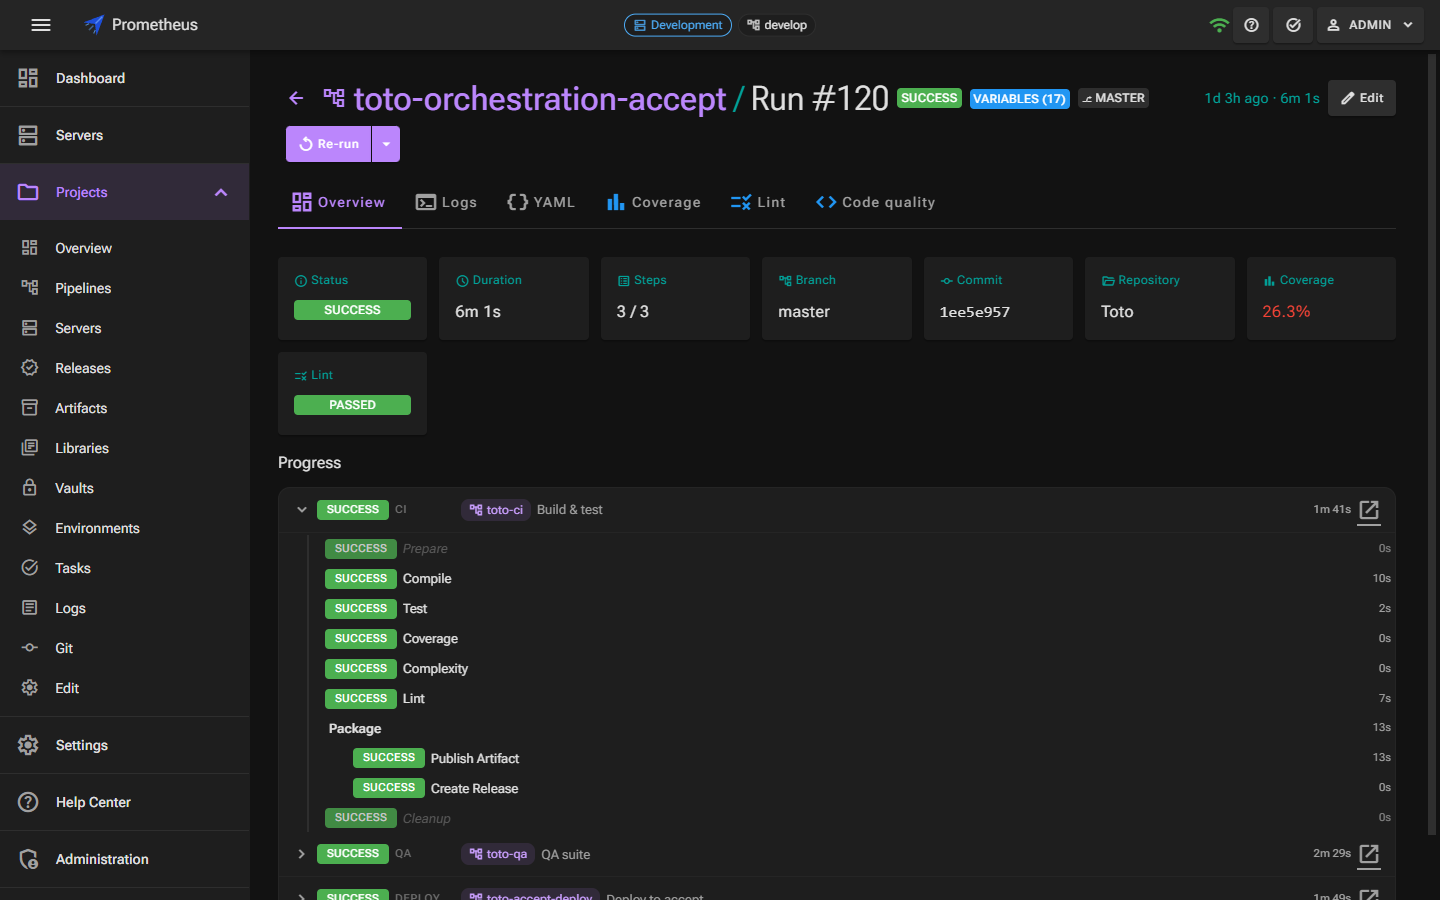
Task: Click the Lint PASSED badge
Action: [352, 405]
